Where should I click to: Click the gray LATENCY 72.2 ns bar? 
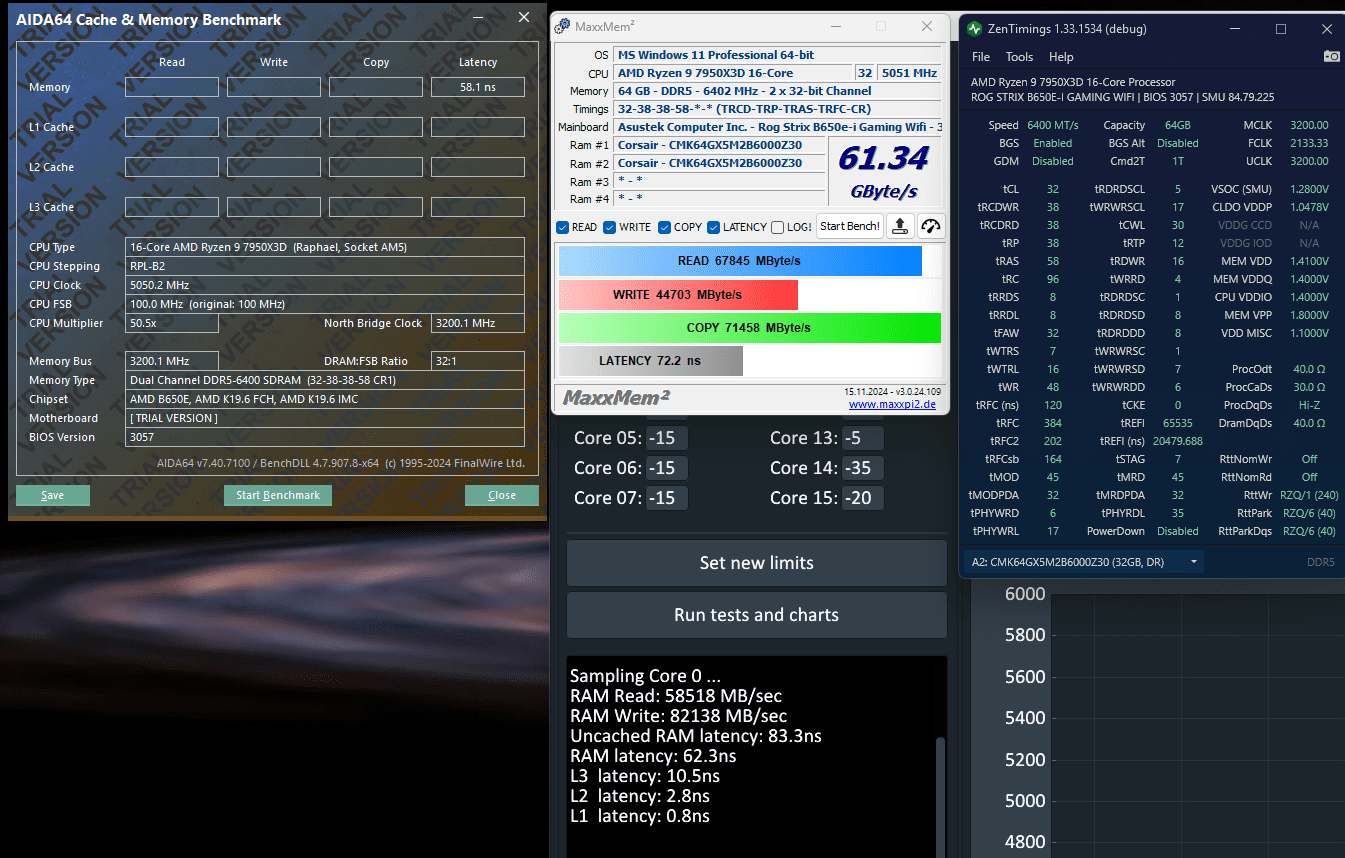pyautogui.click(x=650, y=361)
